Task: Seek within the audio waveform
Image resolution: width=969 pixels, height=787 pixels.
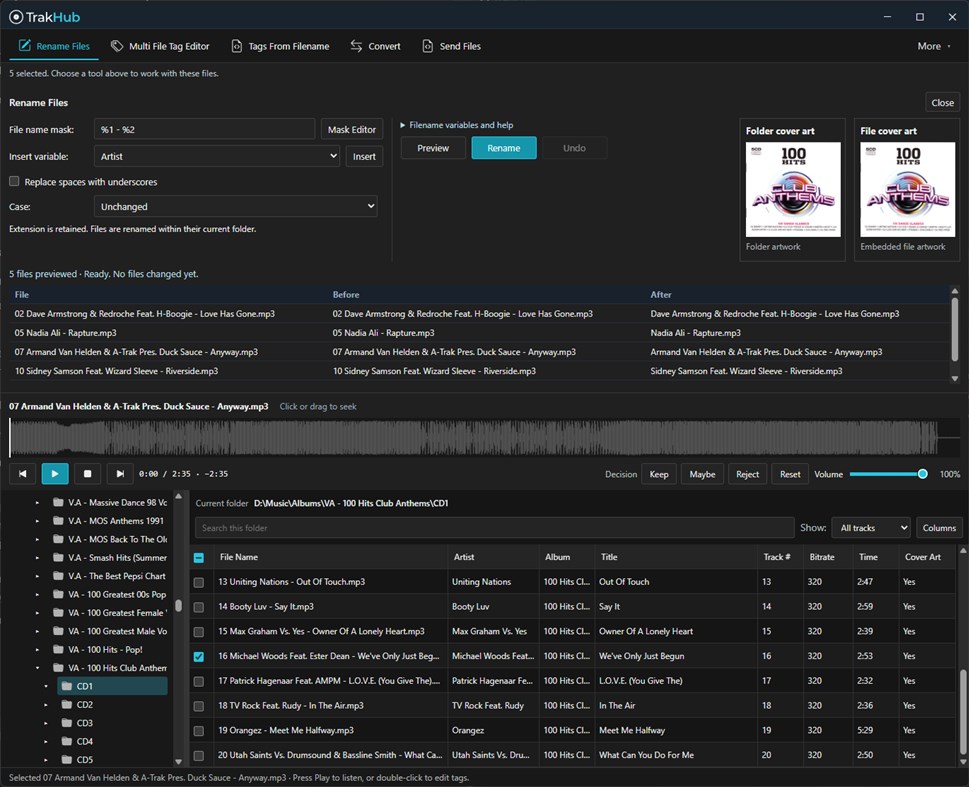Action: [484, 437]
